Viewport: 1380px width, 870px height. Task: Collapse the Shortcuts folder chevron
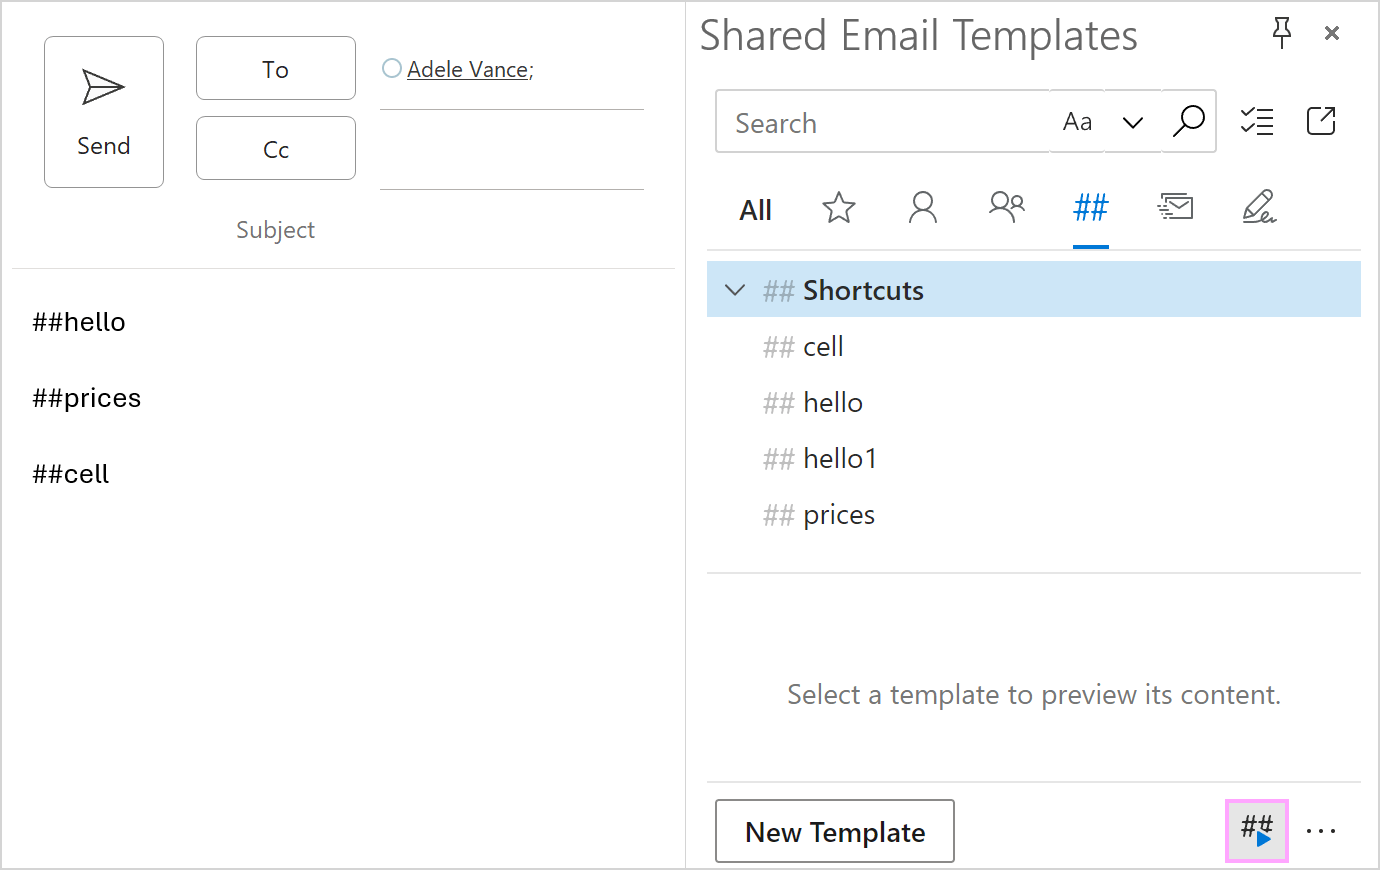[735, 290]
